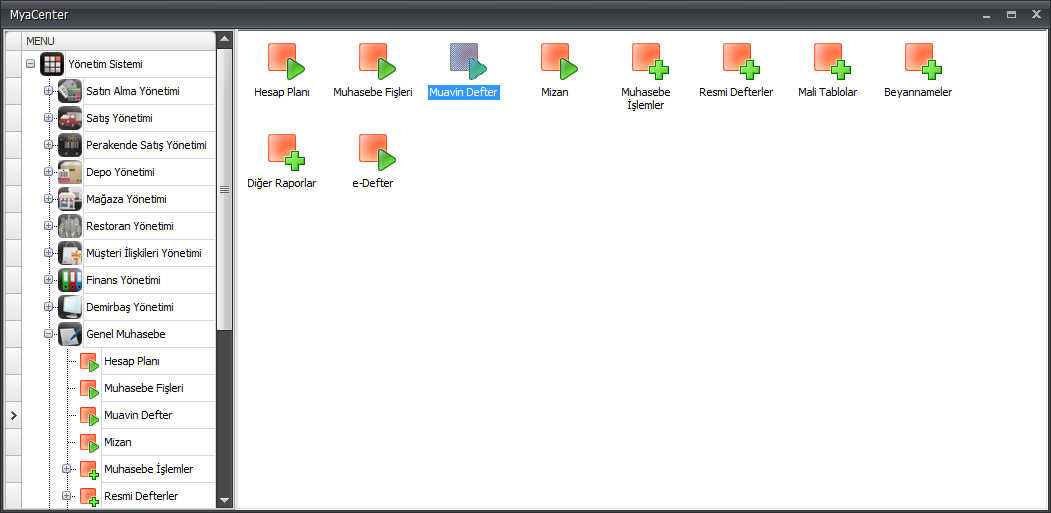Viewport: 1051px width, 513px height.
Task: Click the Restoran Yönetimi cutlery icon
Action: (70, 226)
